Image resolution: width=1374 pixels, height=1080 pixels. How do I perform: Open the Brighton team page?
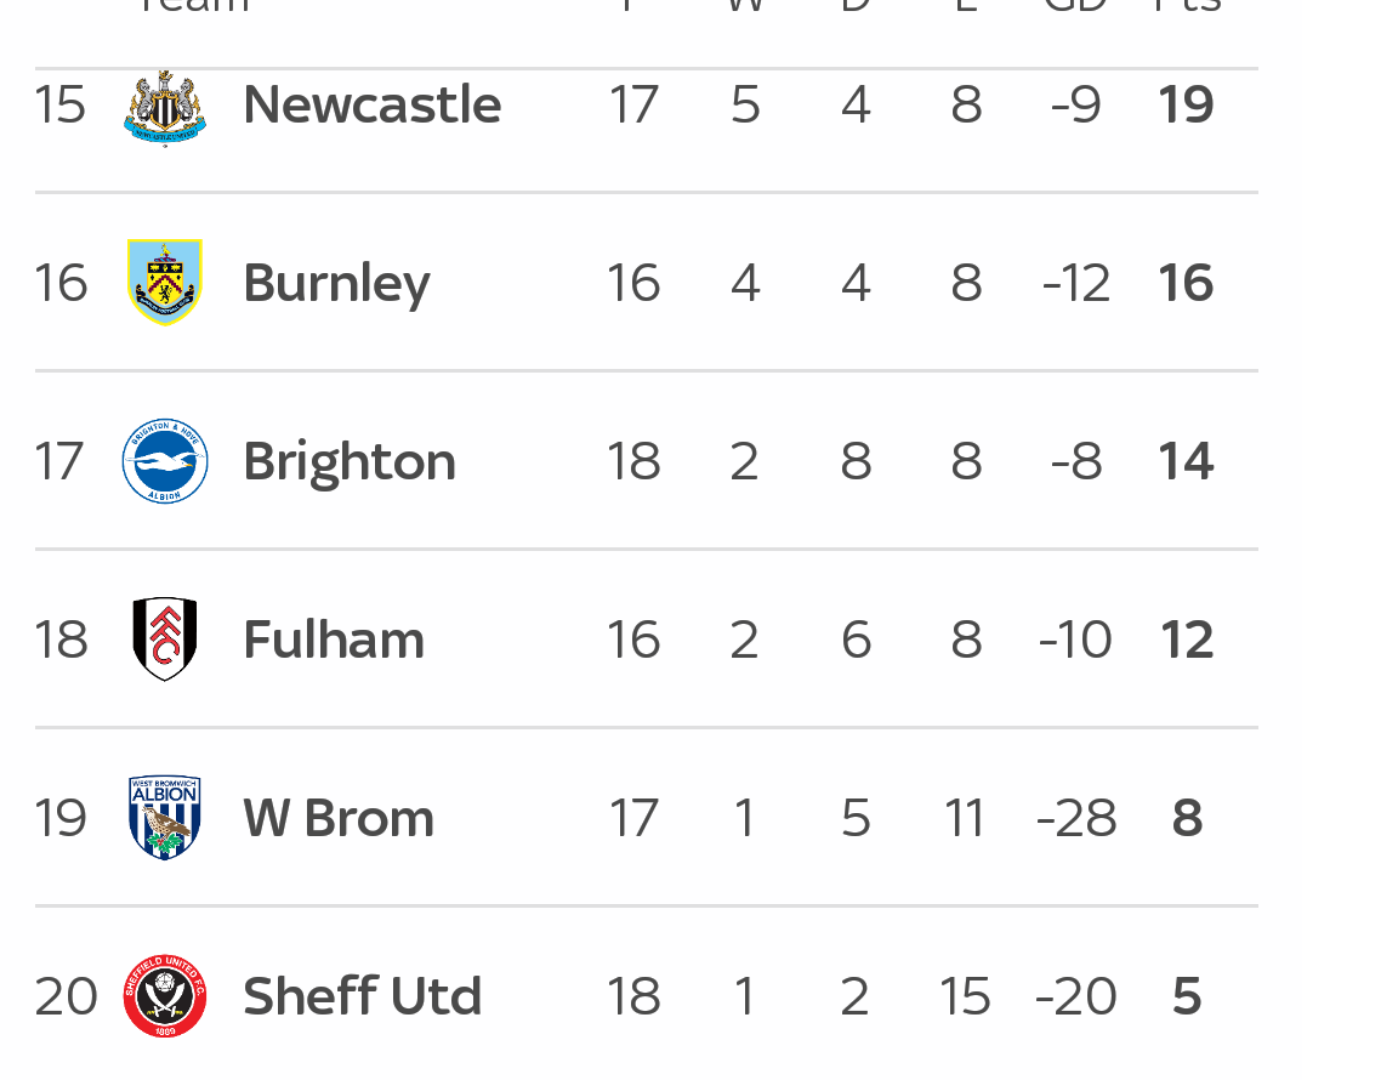click(x=349, y=463)
